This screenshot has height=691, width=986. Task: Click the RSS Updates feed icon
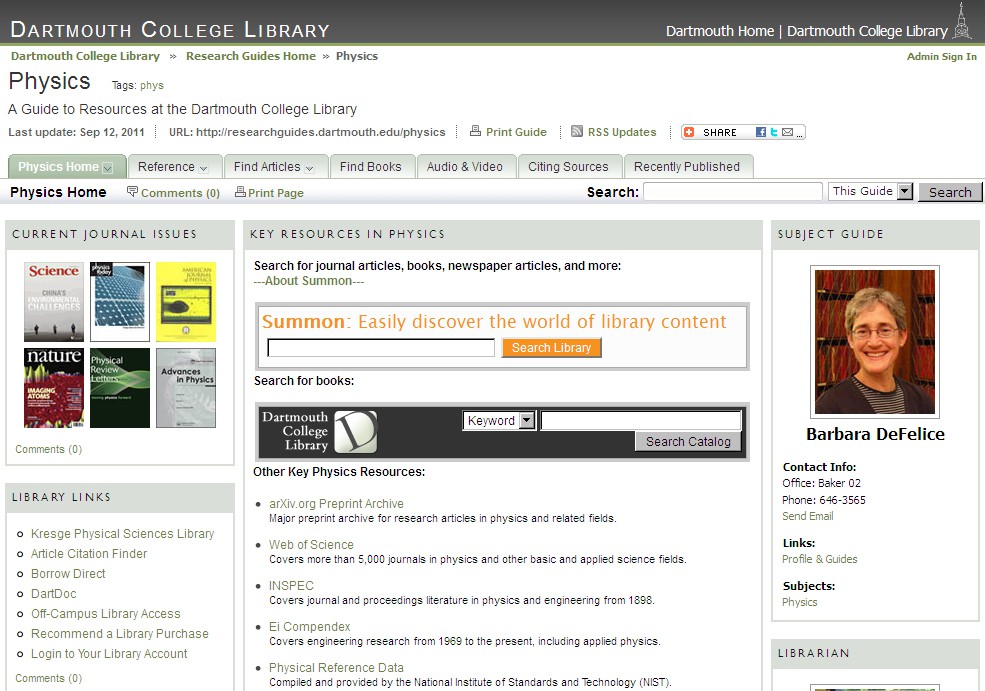coord(577,131)
